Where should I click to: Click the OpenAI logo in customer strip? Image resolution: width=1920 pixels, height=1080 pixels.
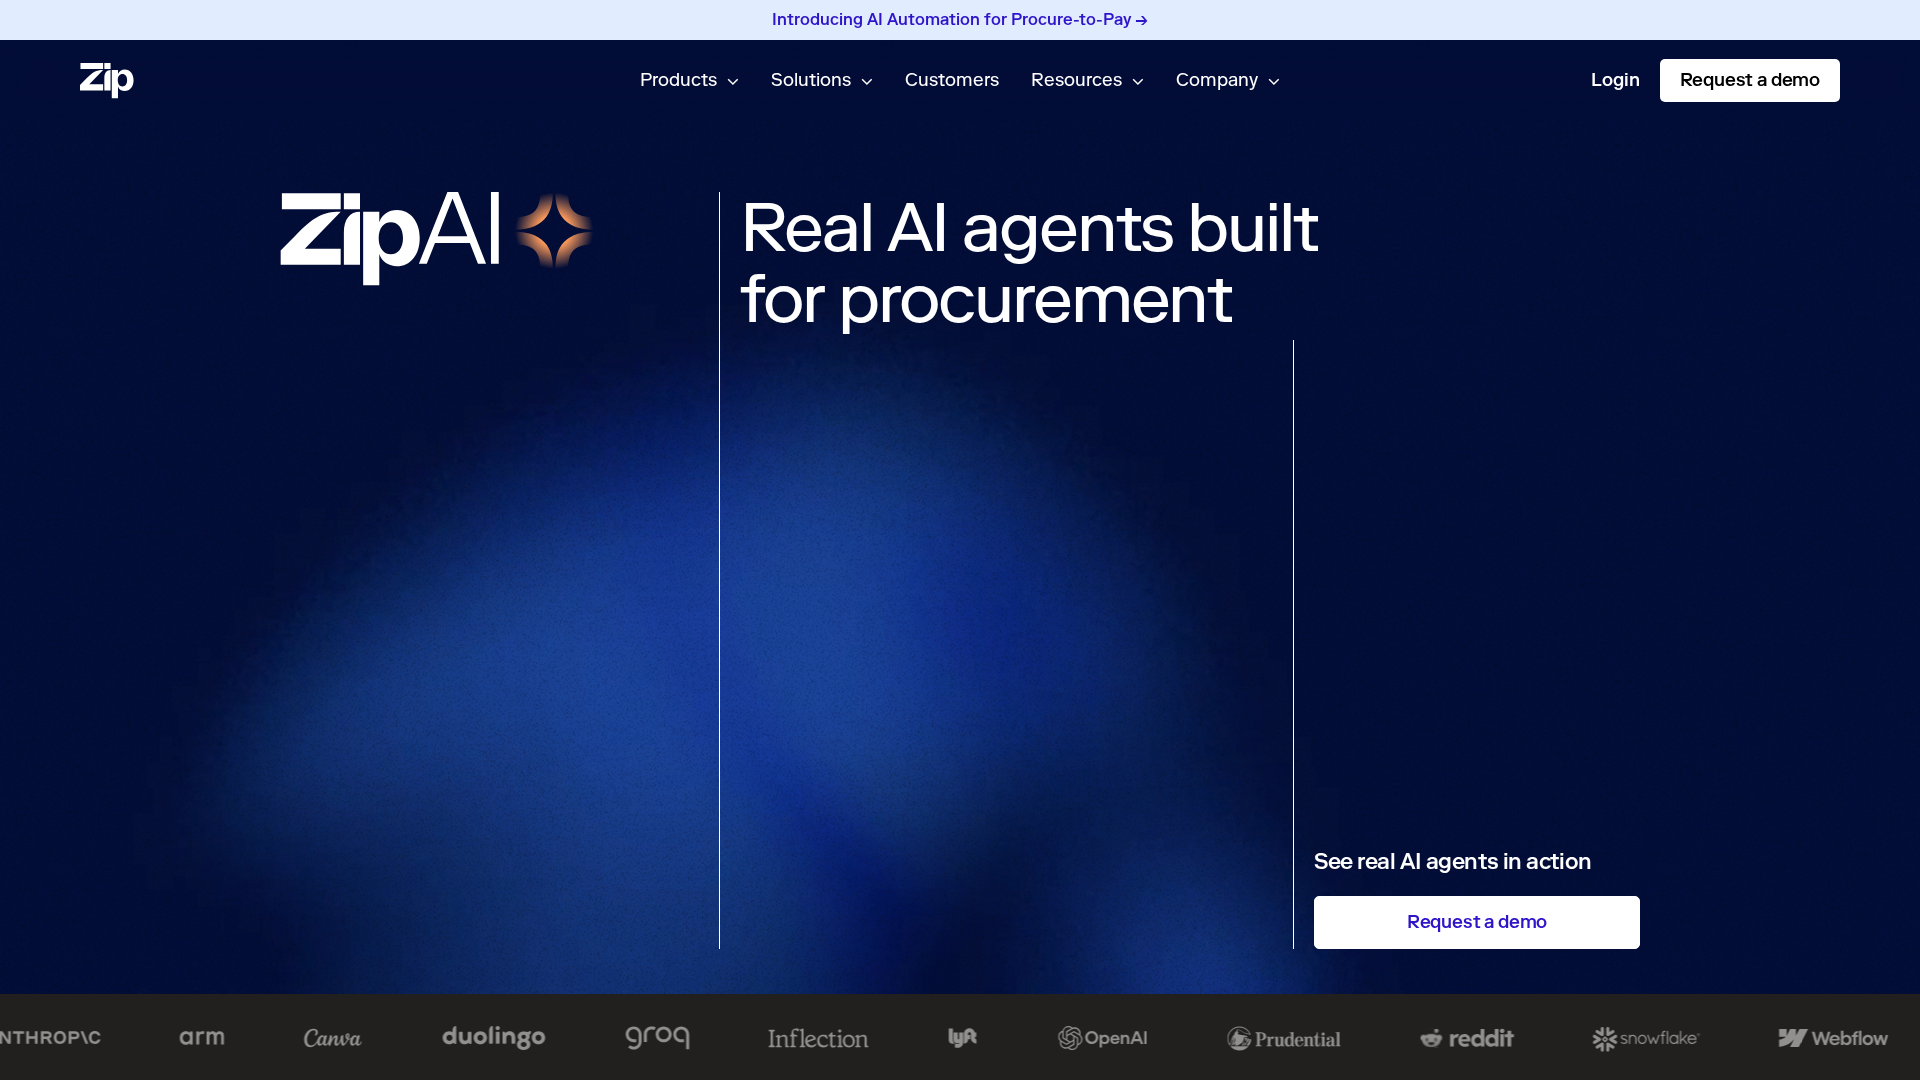click(1103, 1038)
